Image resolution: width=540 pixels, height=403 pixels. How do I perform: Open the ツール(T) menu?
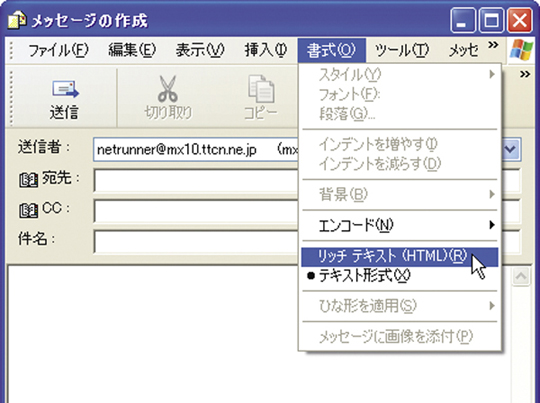(x=402, y=51)
